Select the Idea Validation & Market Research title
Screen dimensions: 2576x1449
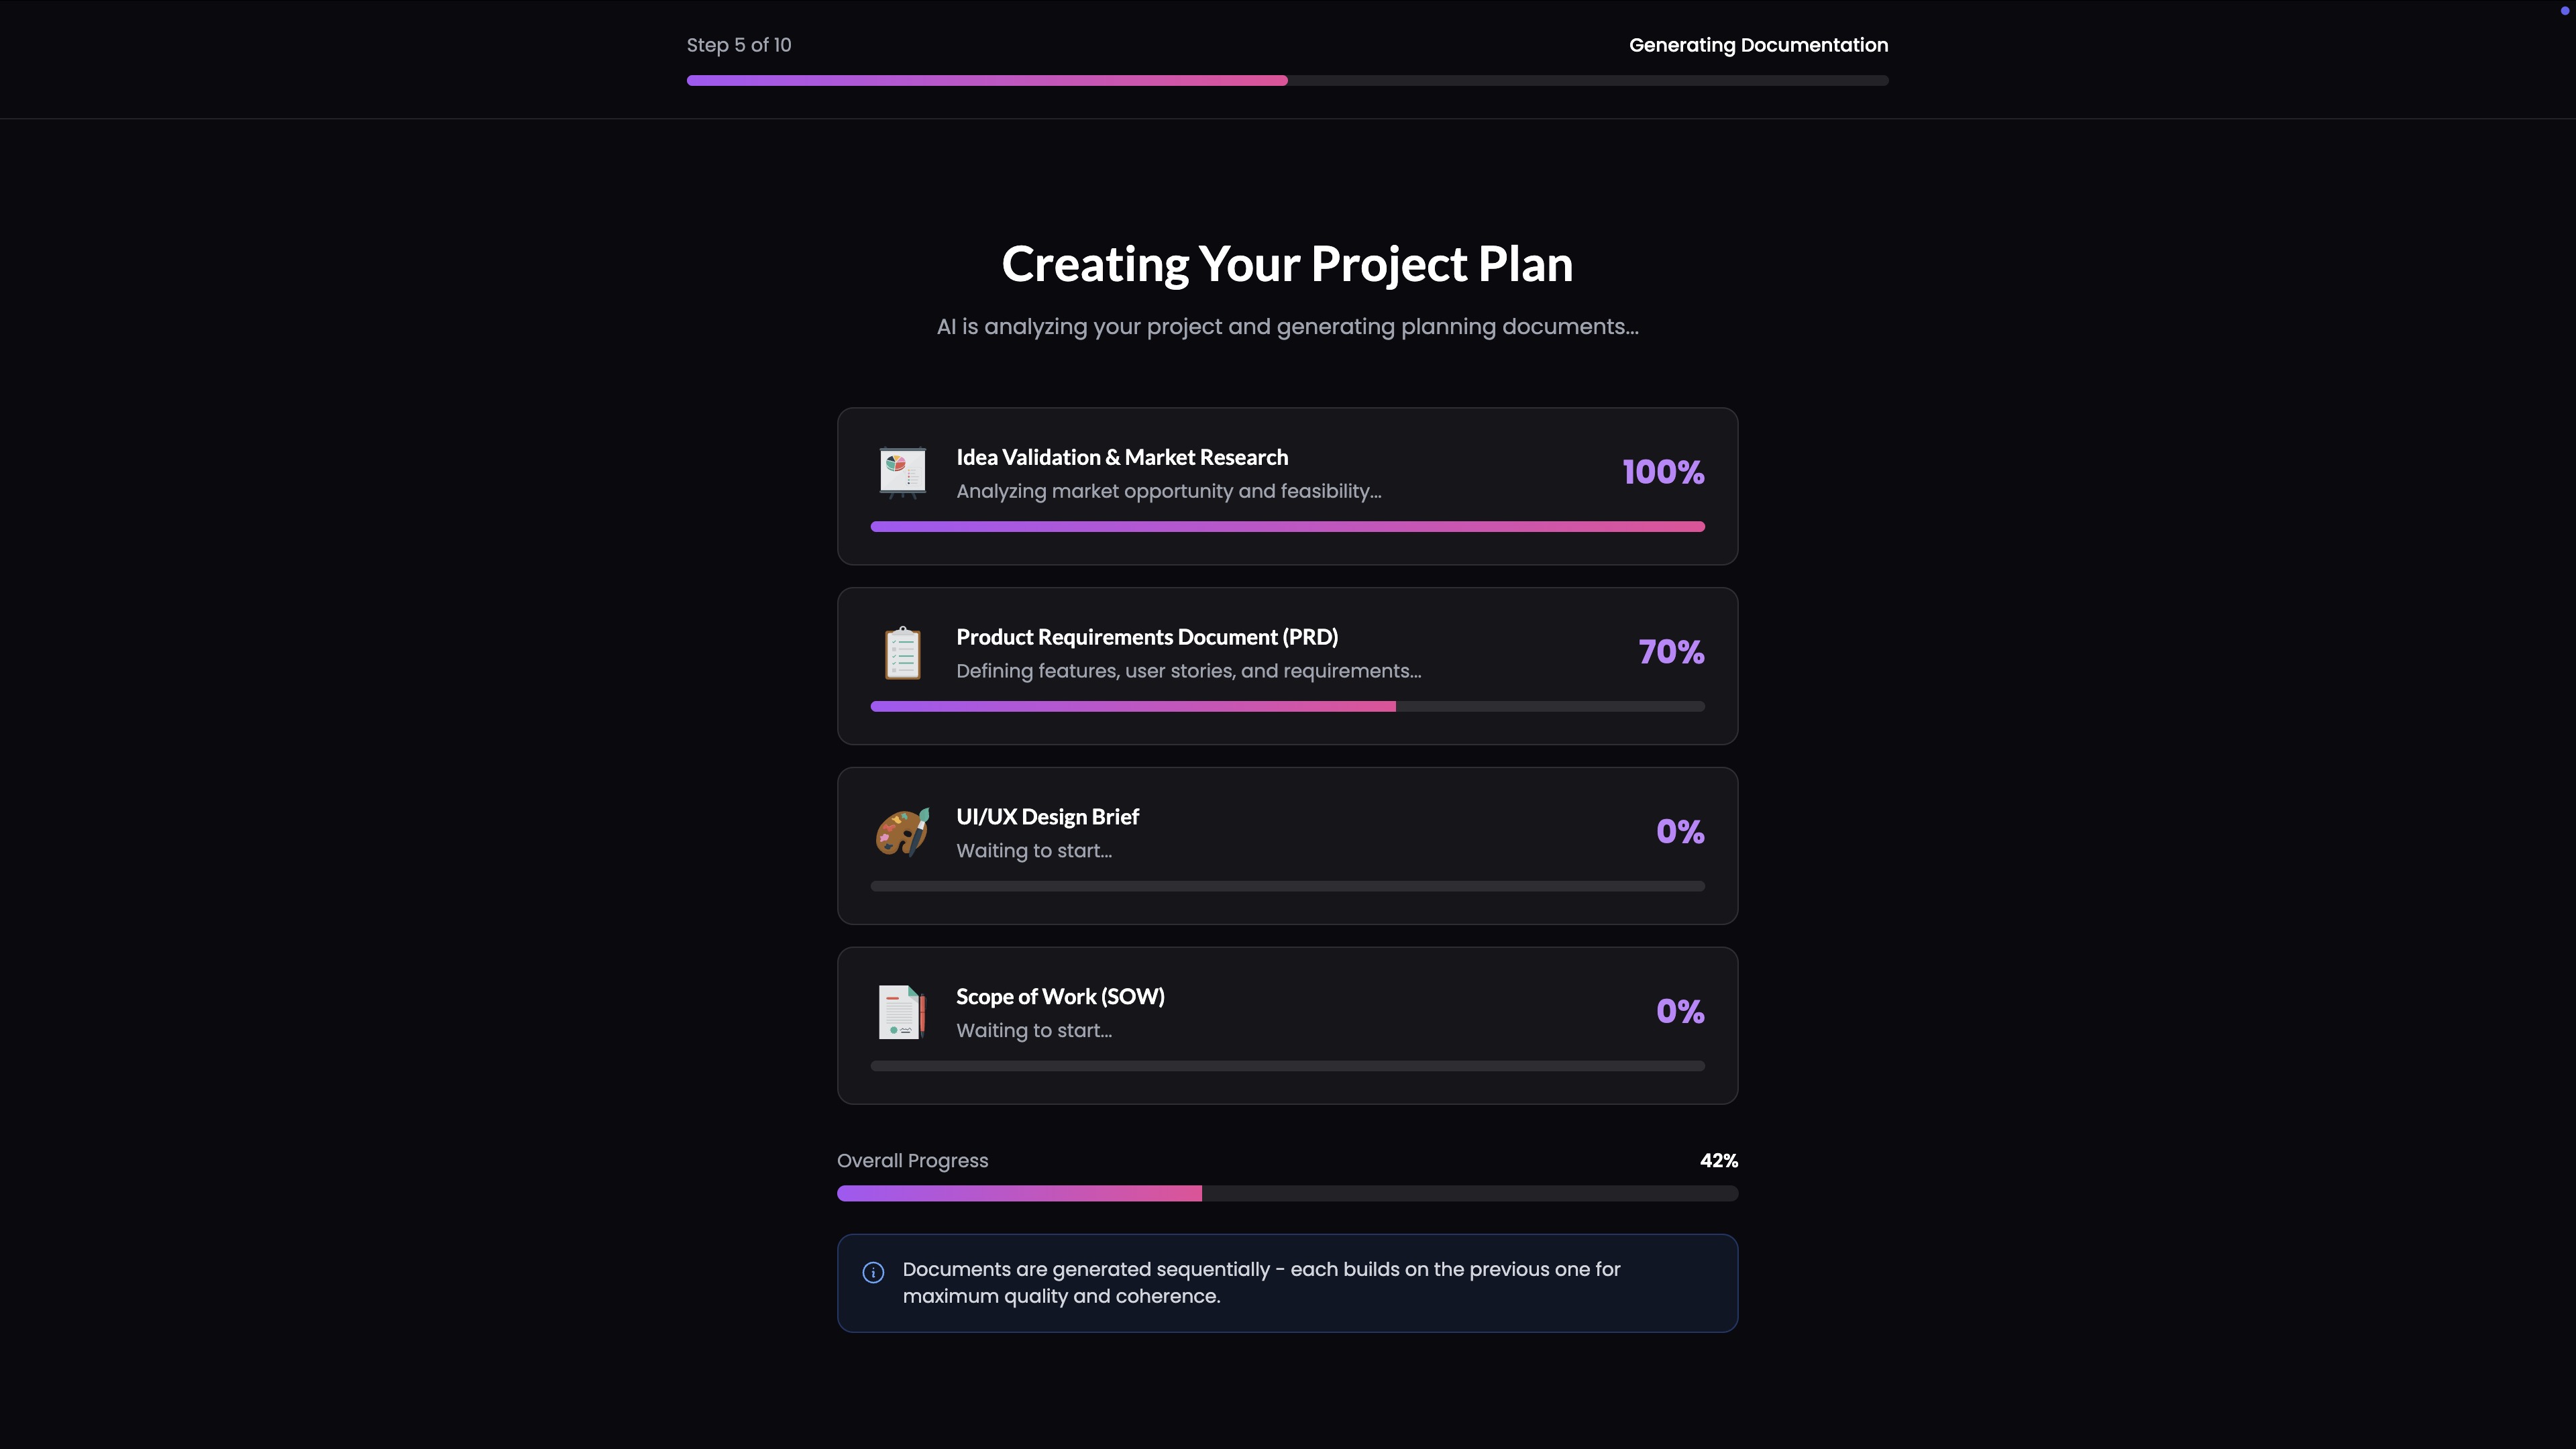[x=1122, y=457]
